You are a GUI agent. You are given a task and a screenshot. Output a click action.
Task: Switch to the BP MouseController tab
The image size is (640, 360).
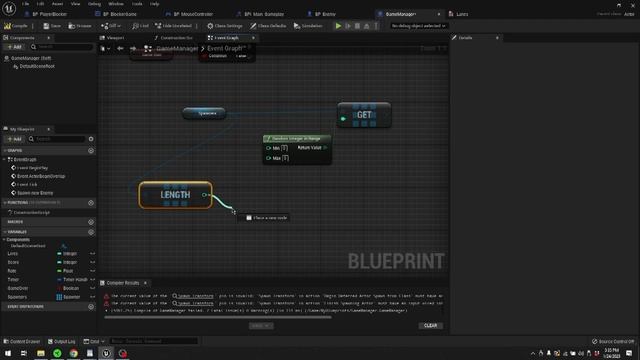[193, 14]
